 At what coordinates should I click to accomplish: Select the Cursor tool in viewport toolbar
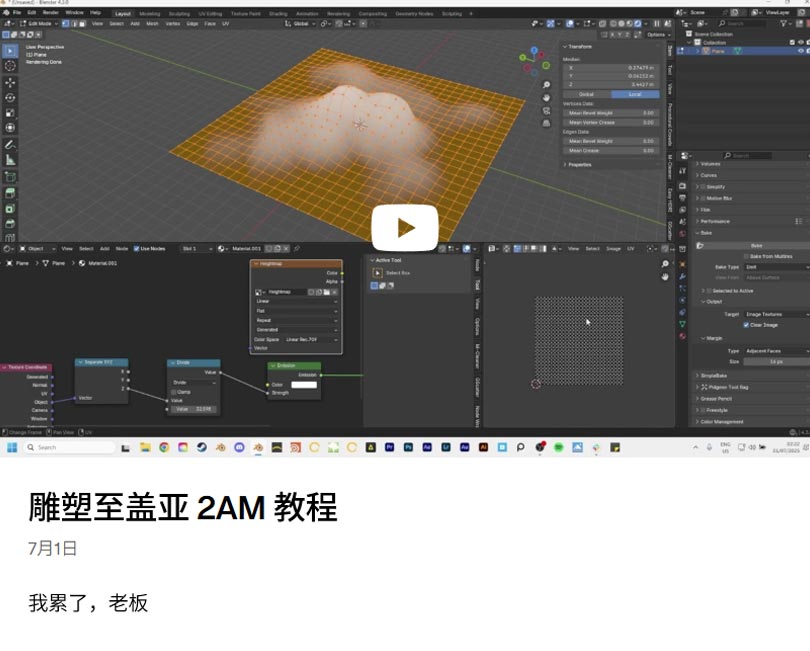10,66
